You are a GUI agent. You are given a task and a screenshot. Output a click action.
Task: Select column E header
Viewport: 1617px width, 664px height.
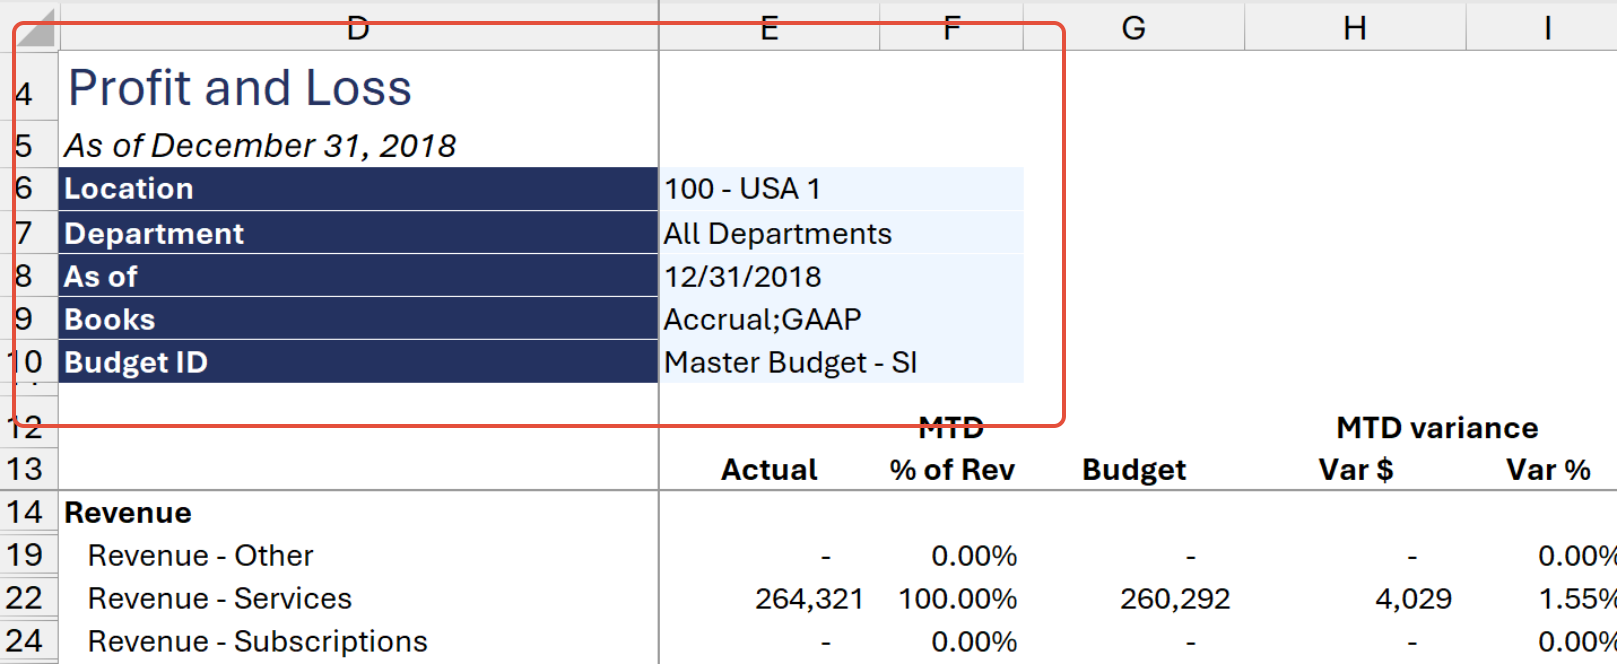coord(769,28)
